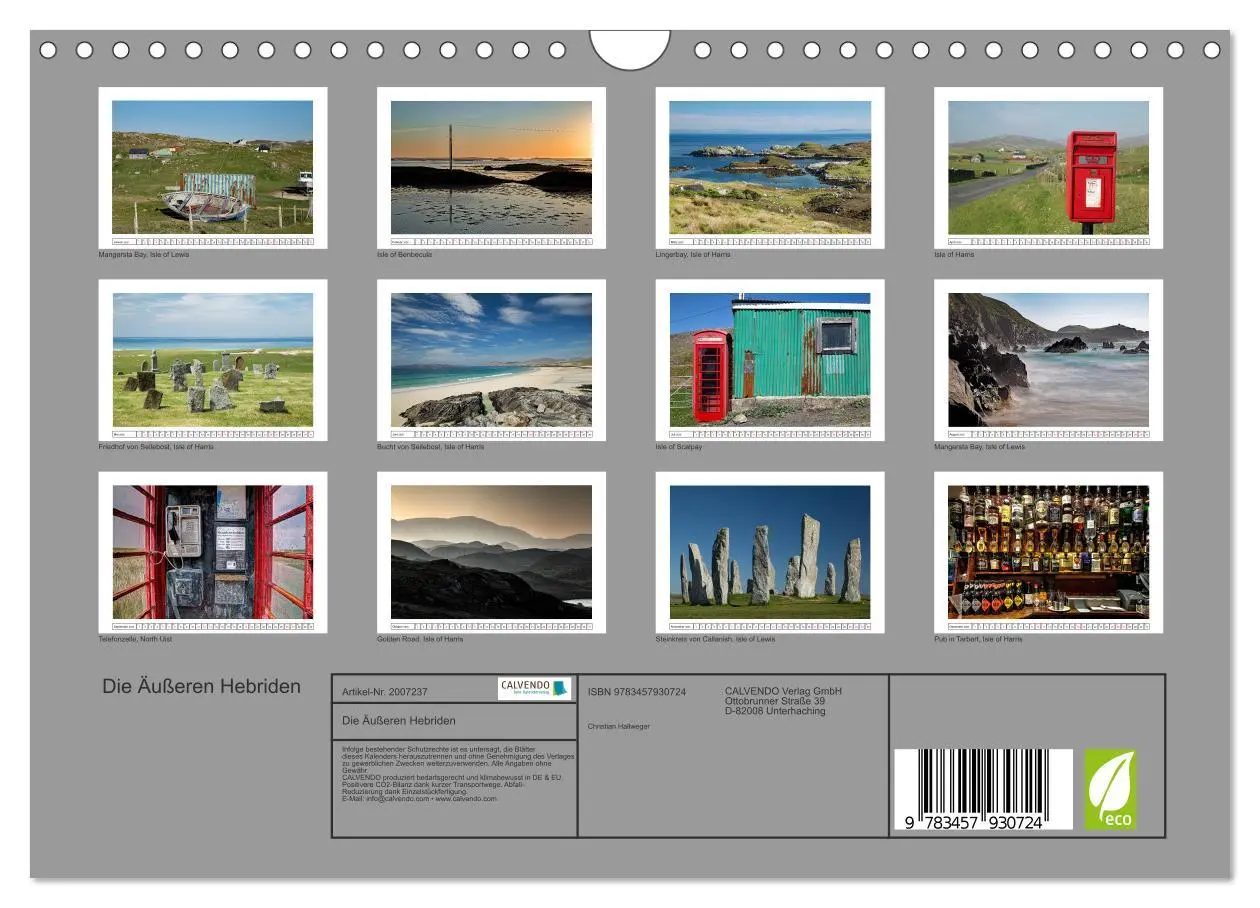The height and width of the screenshot is (908, 1260).
Task: Click the 'Isle of Benbecula' caption
Action: pos(405,255)
